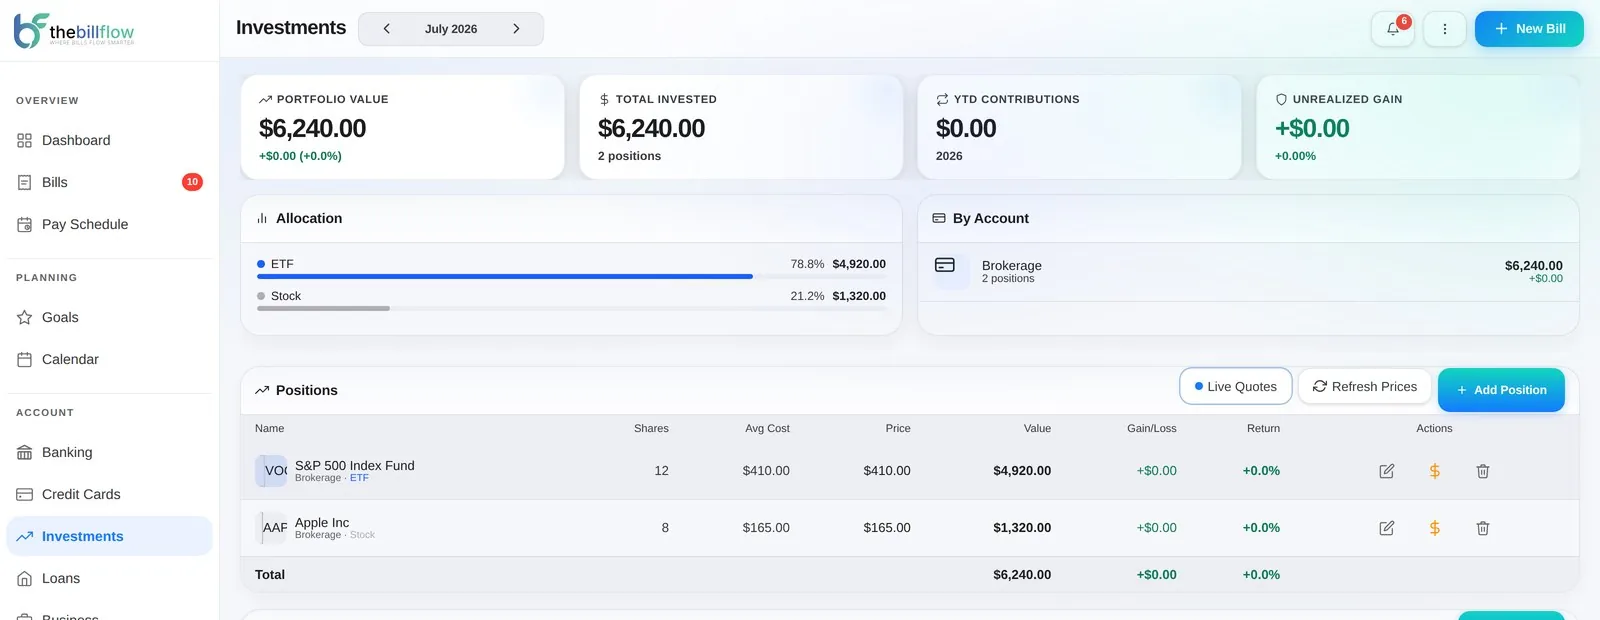Click the Portfolio Value card

point(402,127)
